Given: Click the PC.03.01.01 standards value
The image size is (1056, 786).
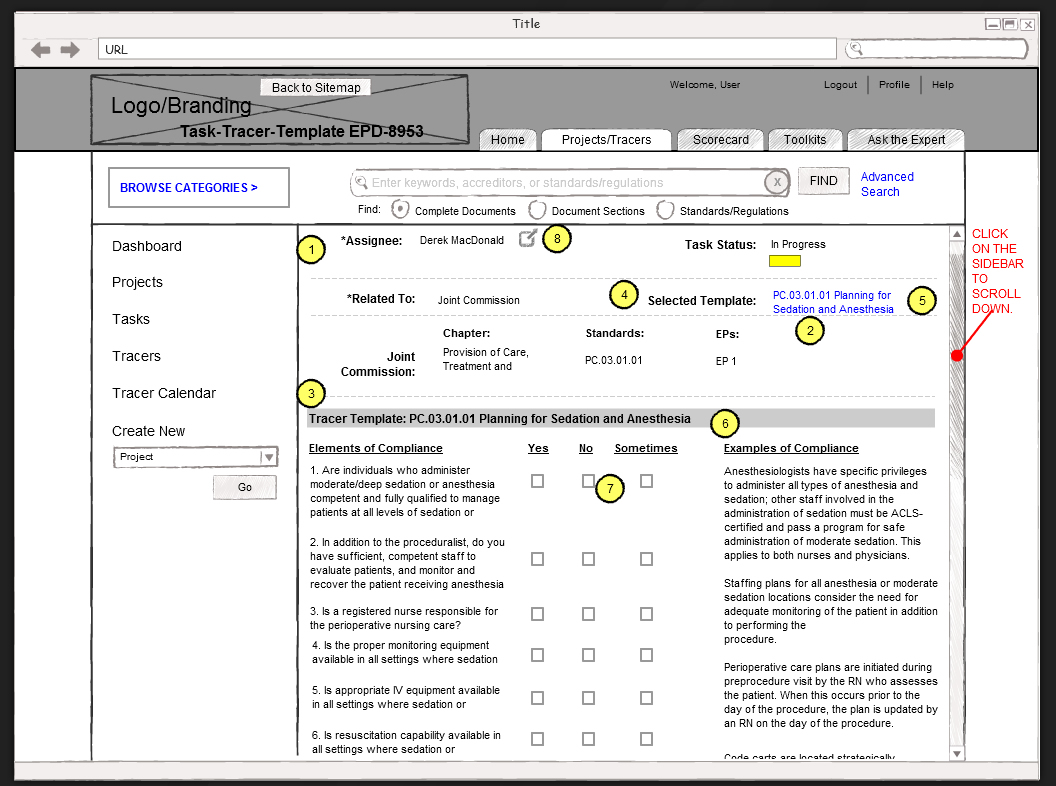Looking at the screenshot, I should pyautogui.click(x=614, y=360).
